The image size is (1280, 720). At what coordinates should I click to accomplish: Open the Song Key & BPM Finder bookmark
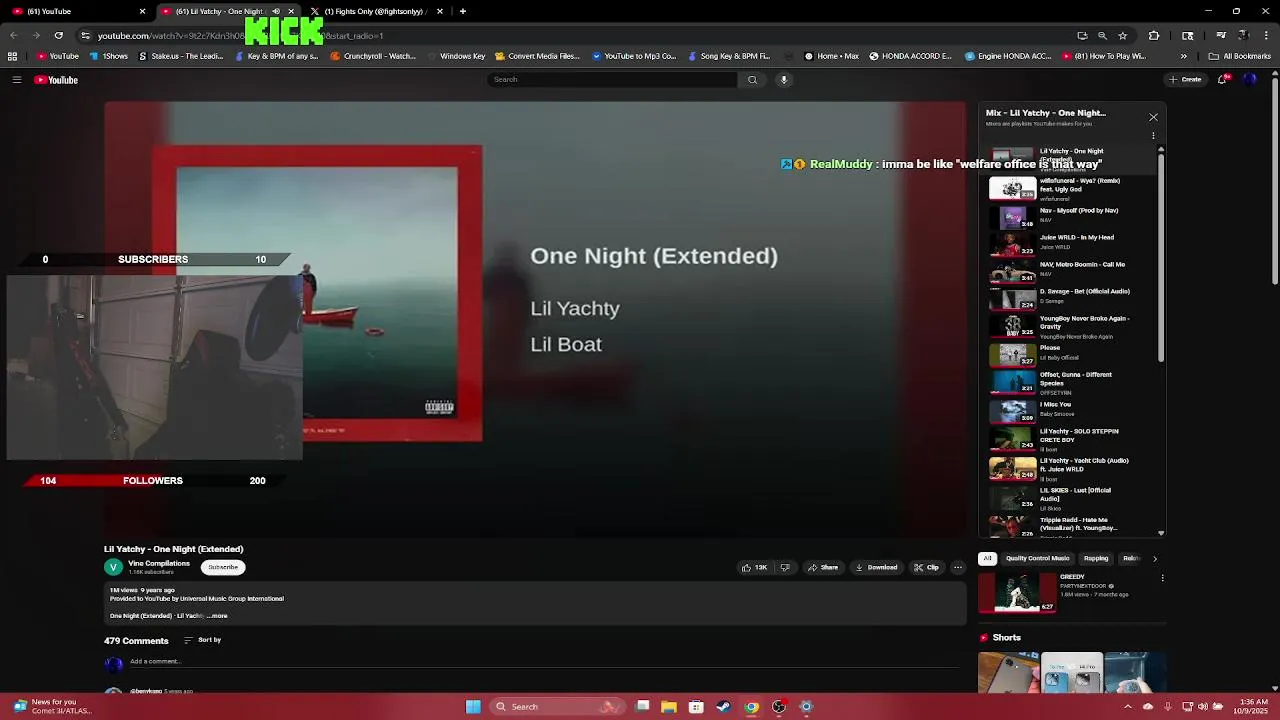tap(729, 56)
